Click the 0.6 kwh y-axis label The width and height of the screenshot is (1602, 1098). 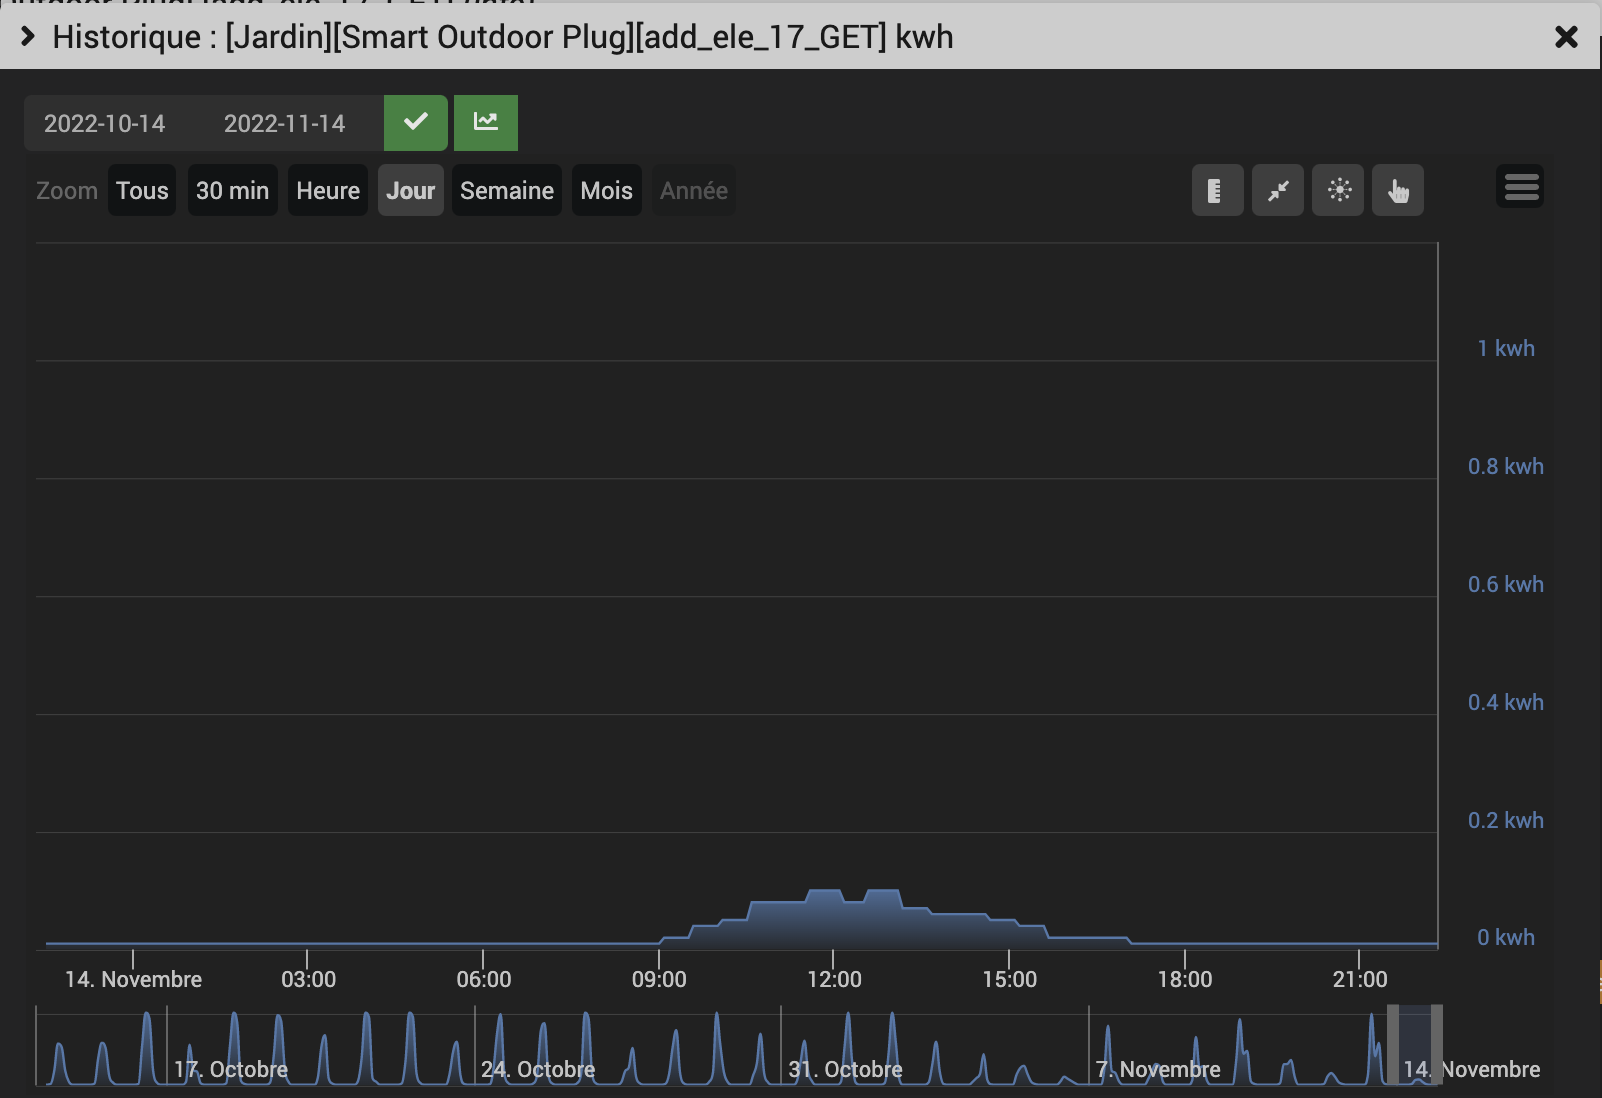(1506, 584)
